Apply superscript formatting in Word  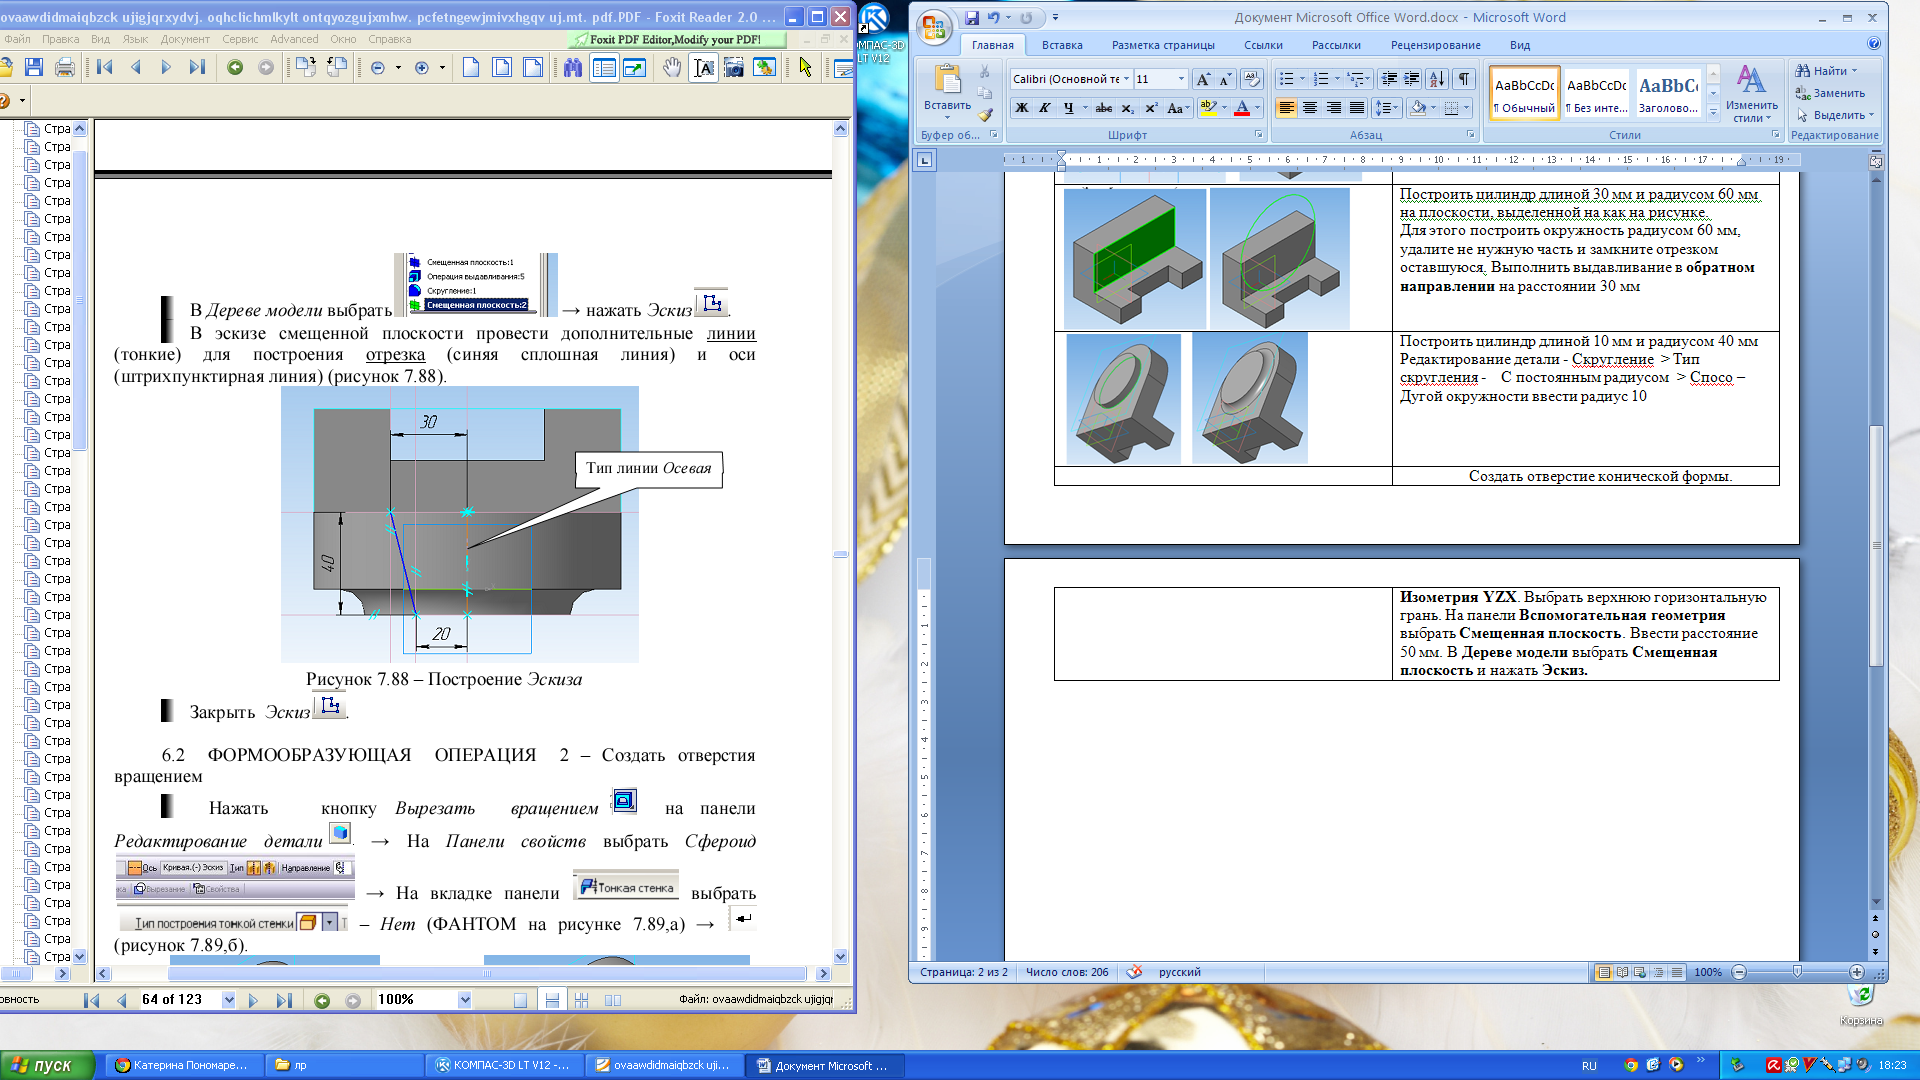(x=1151, y=108)
